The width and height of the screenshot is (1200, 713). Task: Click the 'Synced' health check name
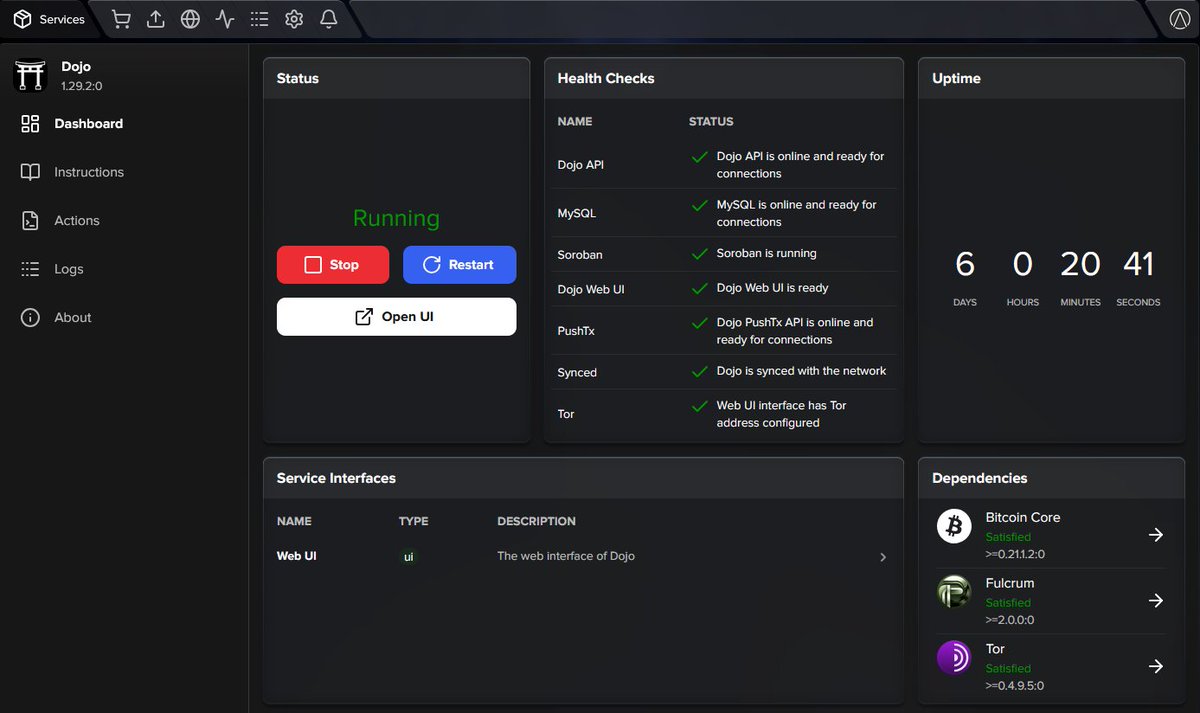click(x=577, y=373)
